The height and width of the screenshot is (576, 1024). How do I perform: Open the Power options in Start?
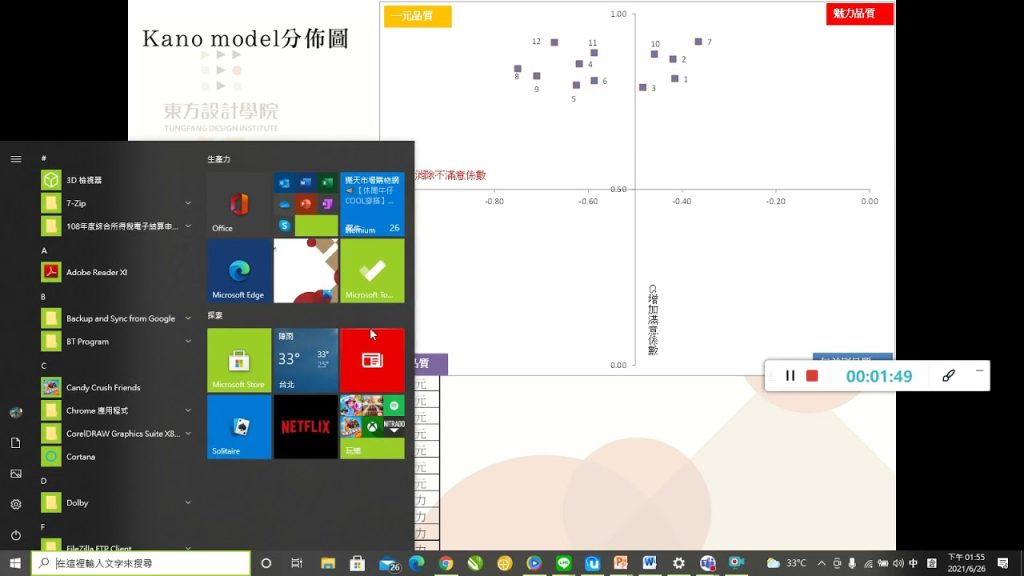16,535
